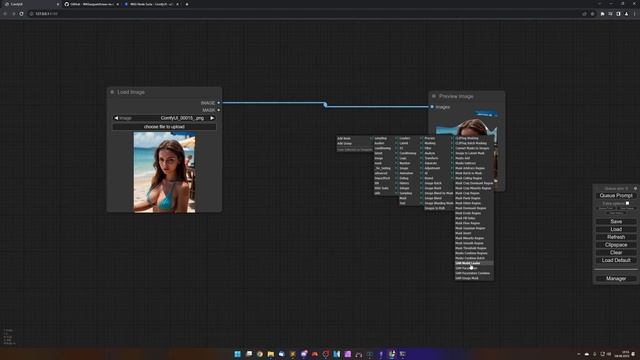
Task: Click the Load Image preview thumbnail
Action: coord(164,172)
